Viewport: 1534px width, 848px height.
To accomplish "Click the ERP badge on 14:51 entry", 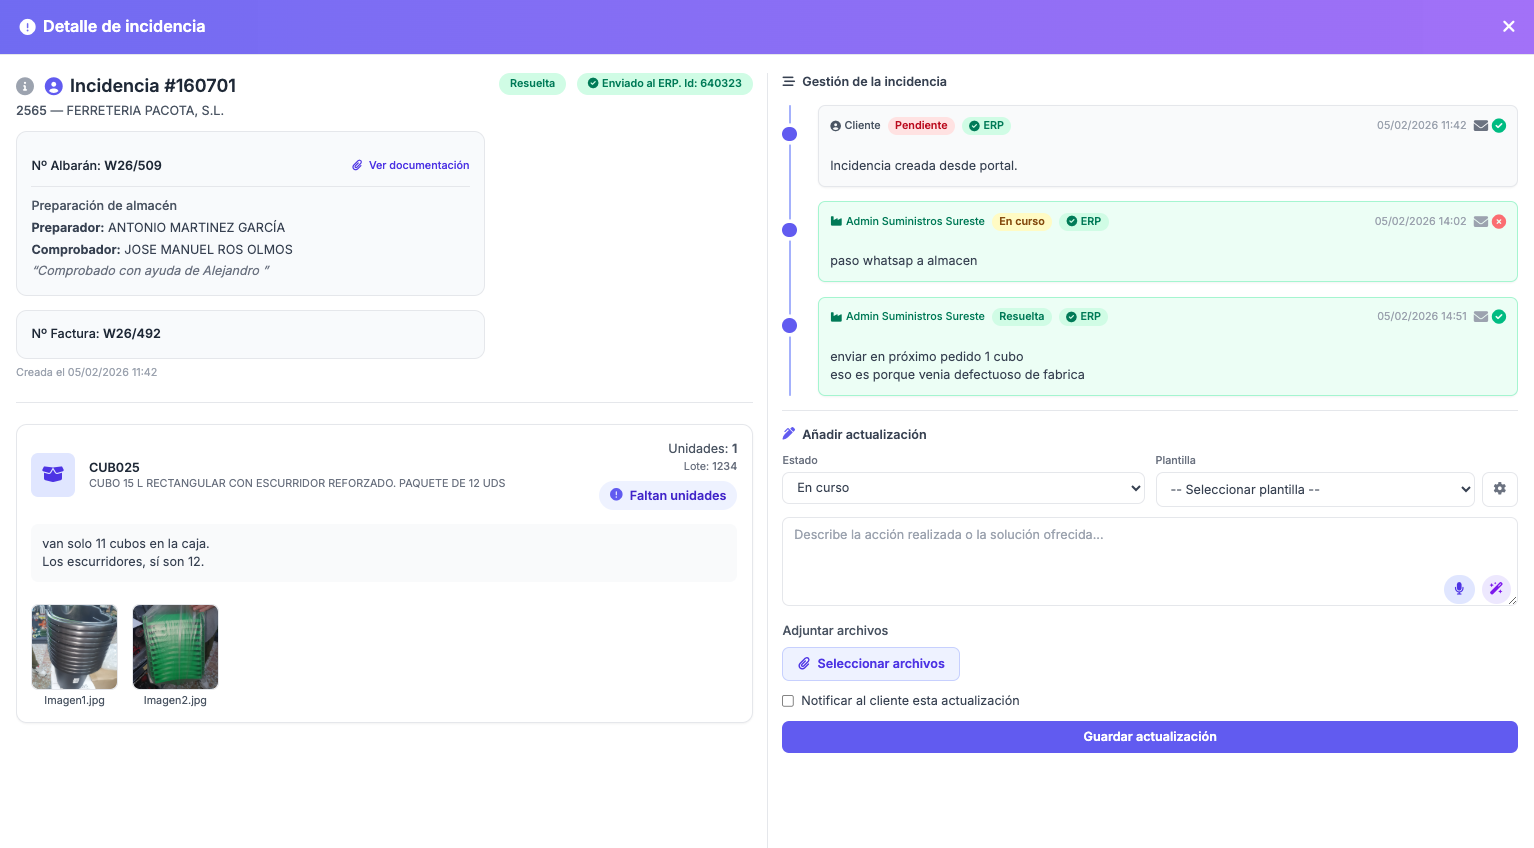I will point(1083,316).
